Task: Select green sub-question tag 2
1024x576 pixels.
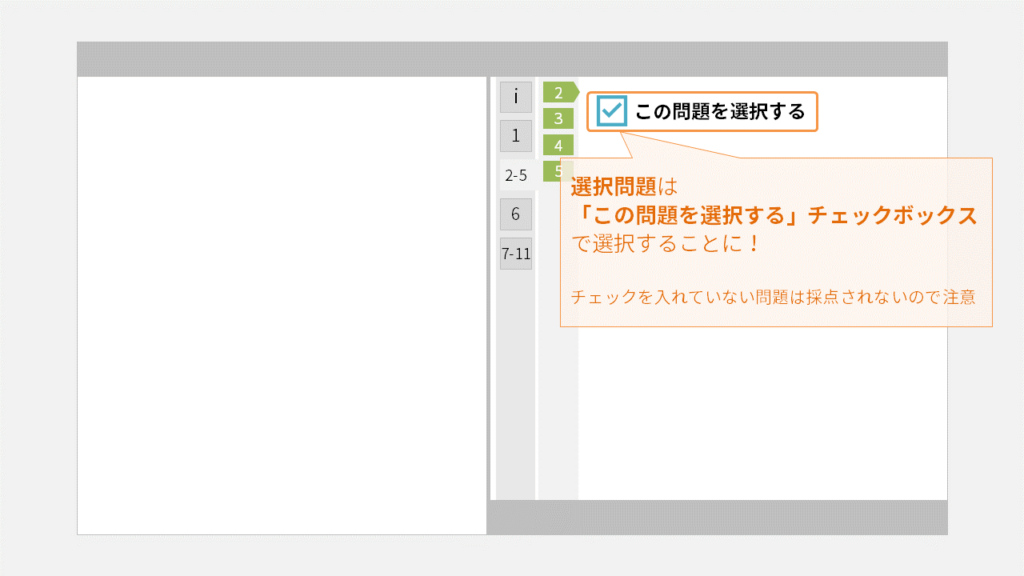Action: 559,93
